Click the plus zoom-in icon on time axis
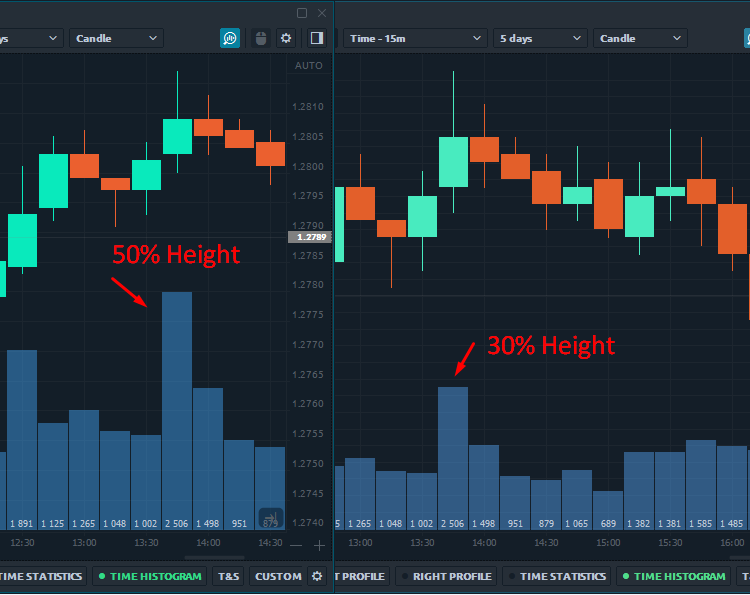 pos(319,545)
